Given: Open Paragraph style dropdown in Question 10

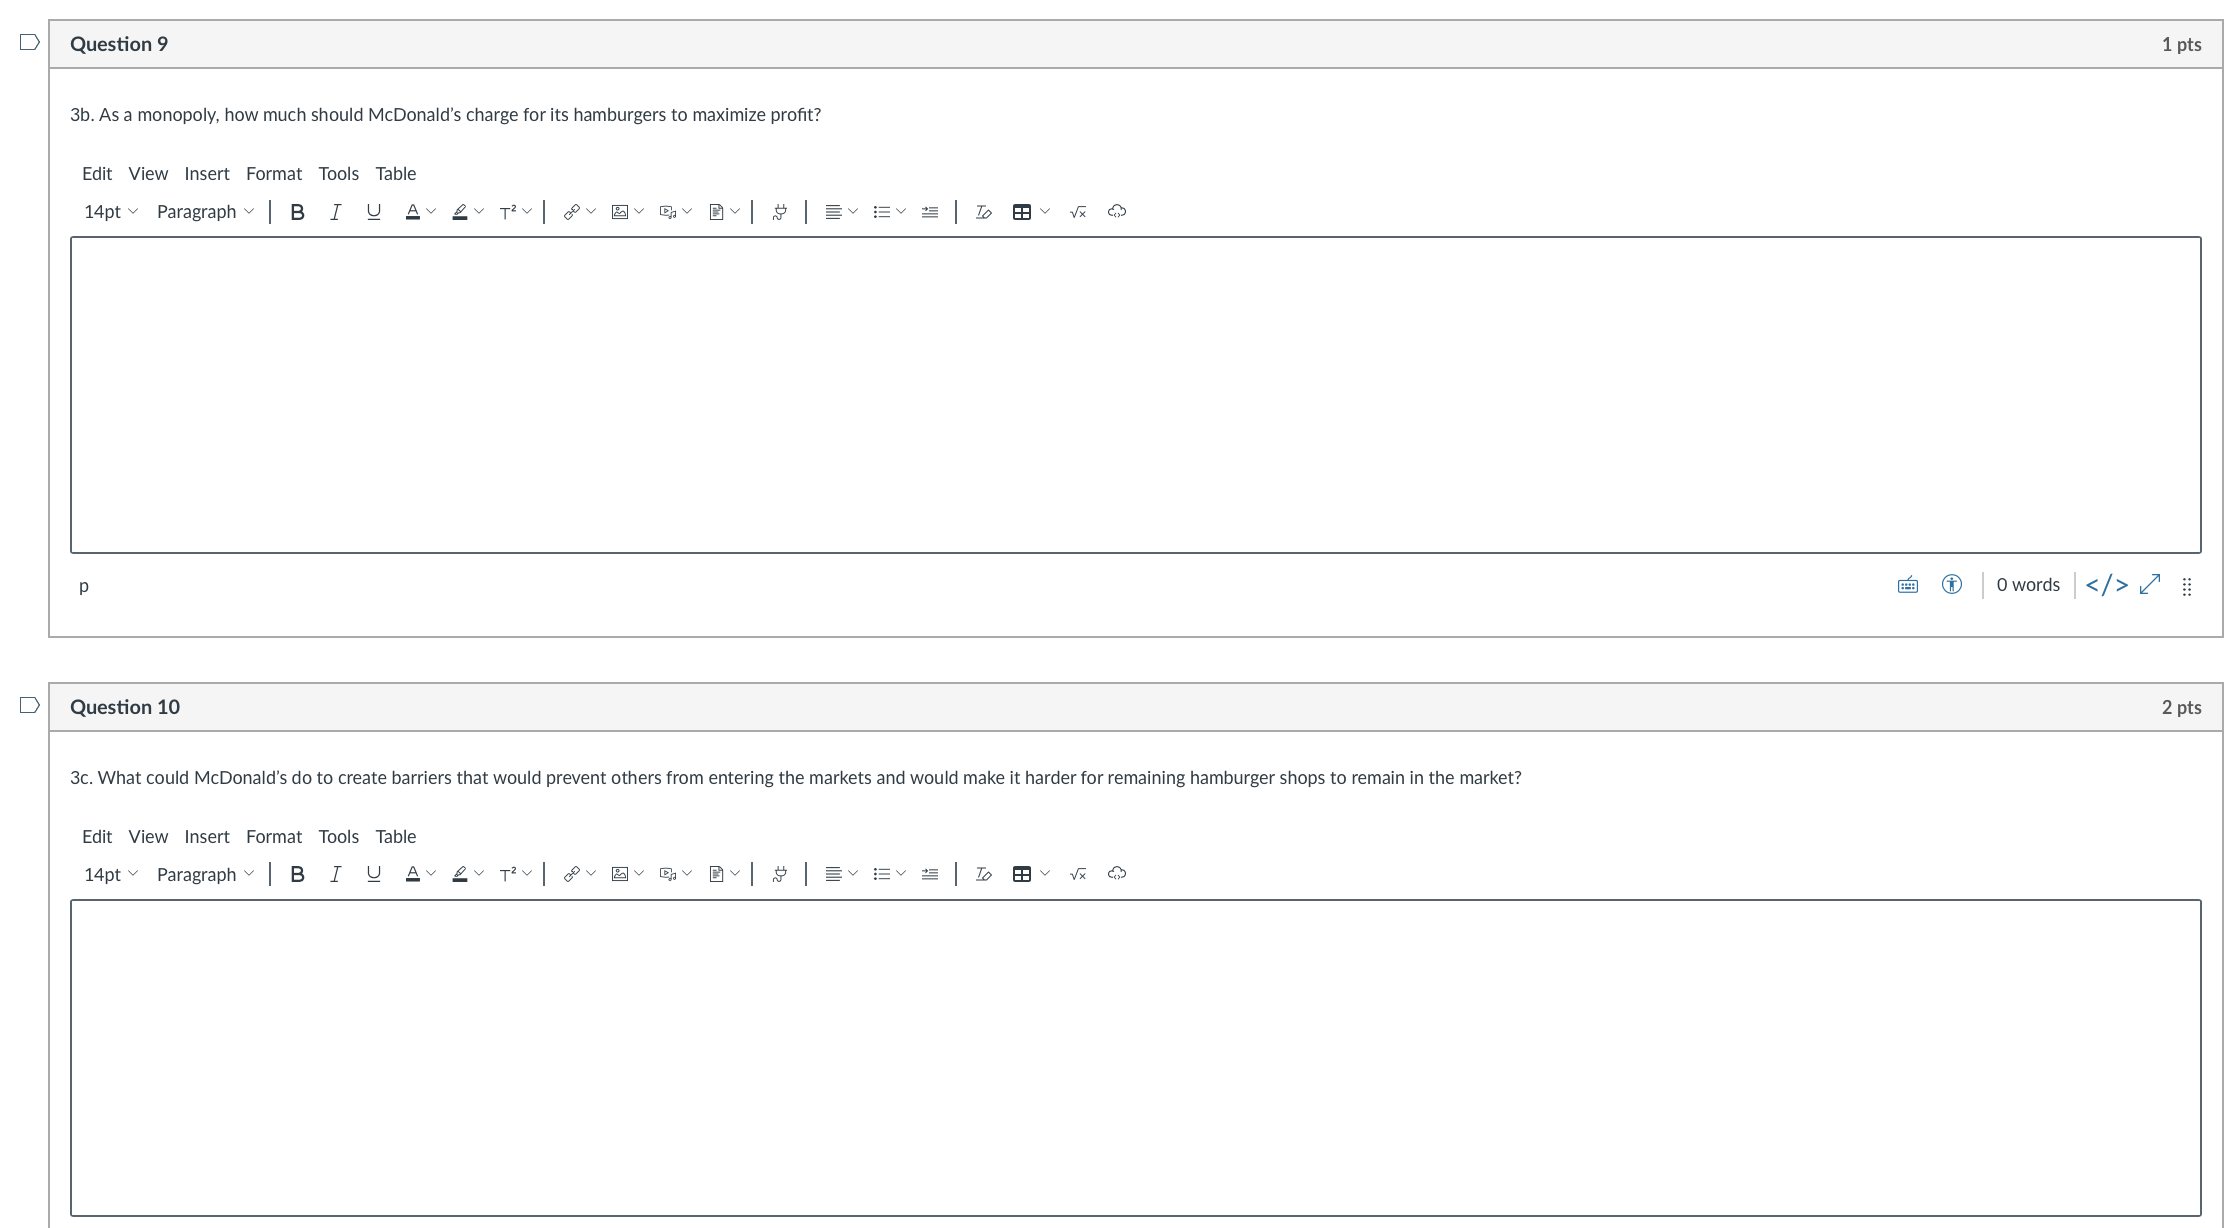Looking at the screenshot, I should [205, 874].
